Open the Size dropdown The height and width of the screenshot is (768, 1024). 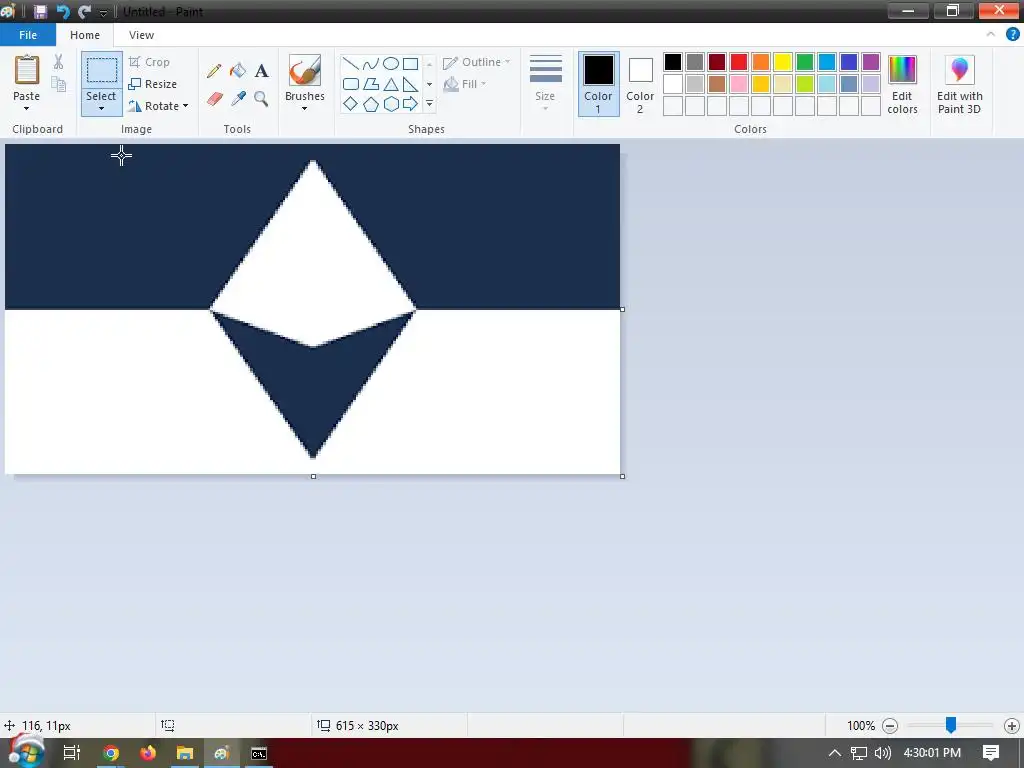tap(545, 84)
